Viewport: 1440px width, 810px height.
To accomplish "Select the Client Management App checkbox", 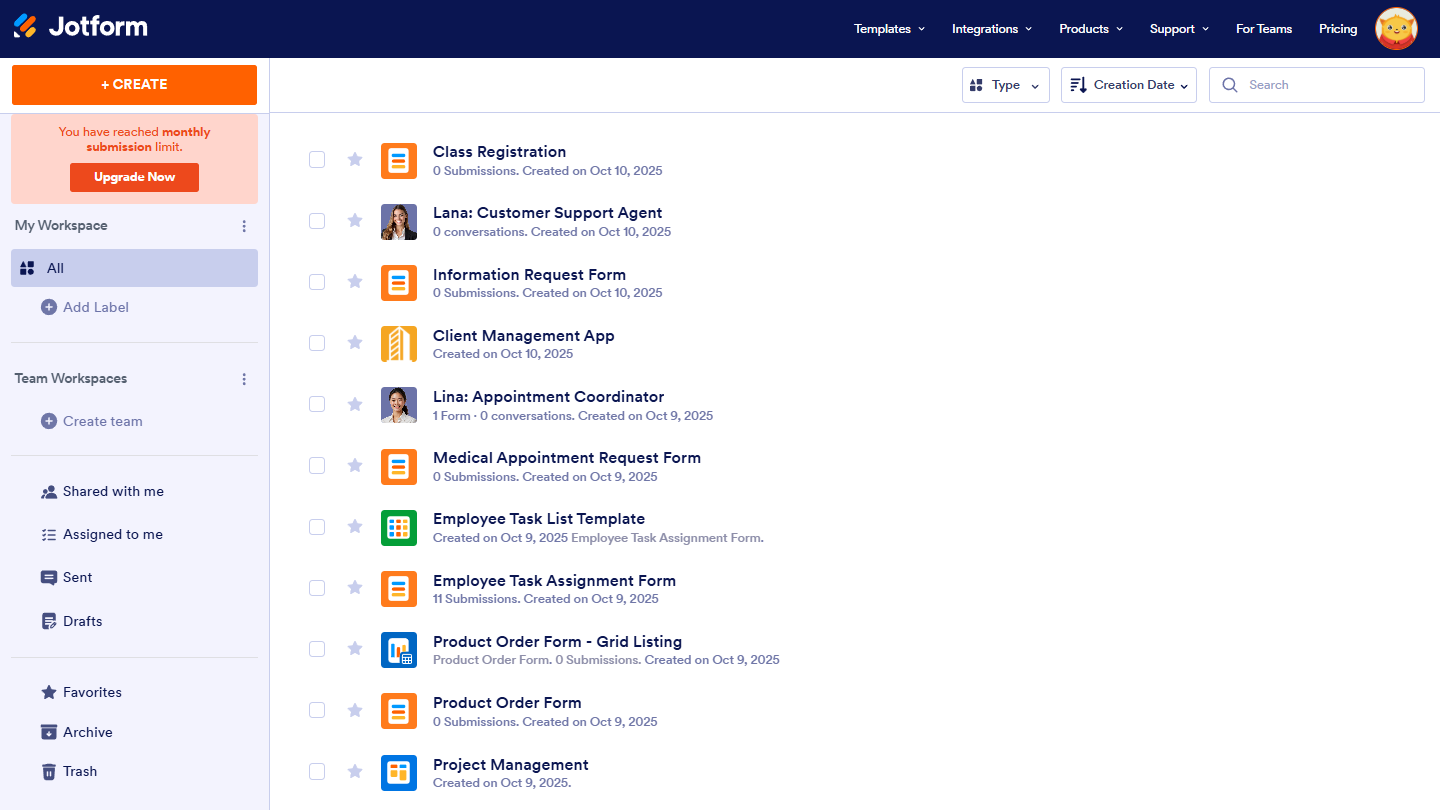I will (x=317, y=343).
